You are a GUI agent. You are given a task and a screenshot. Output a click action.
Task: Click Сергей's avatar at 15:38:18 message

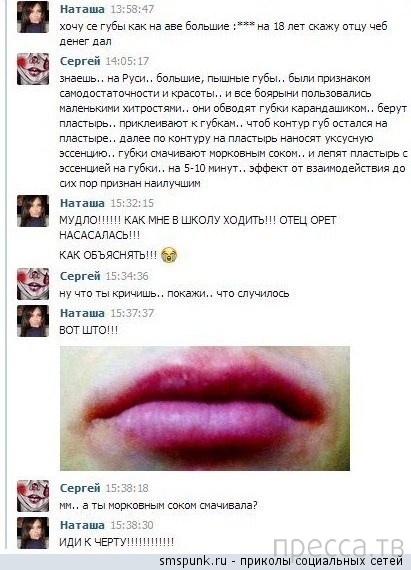[33, 496]
